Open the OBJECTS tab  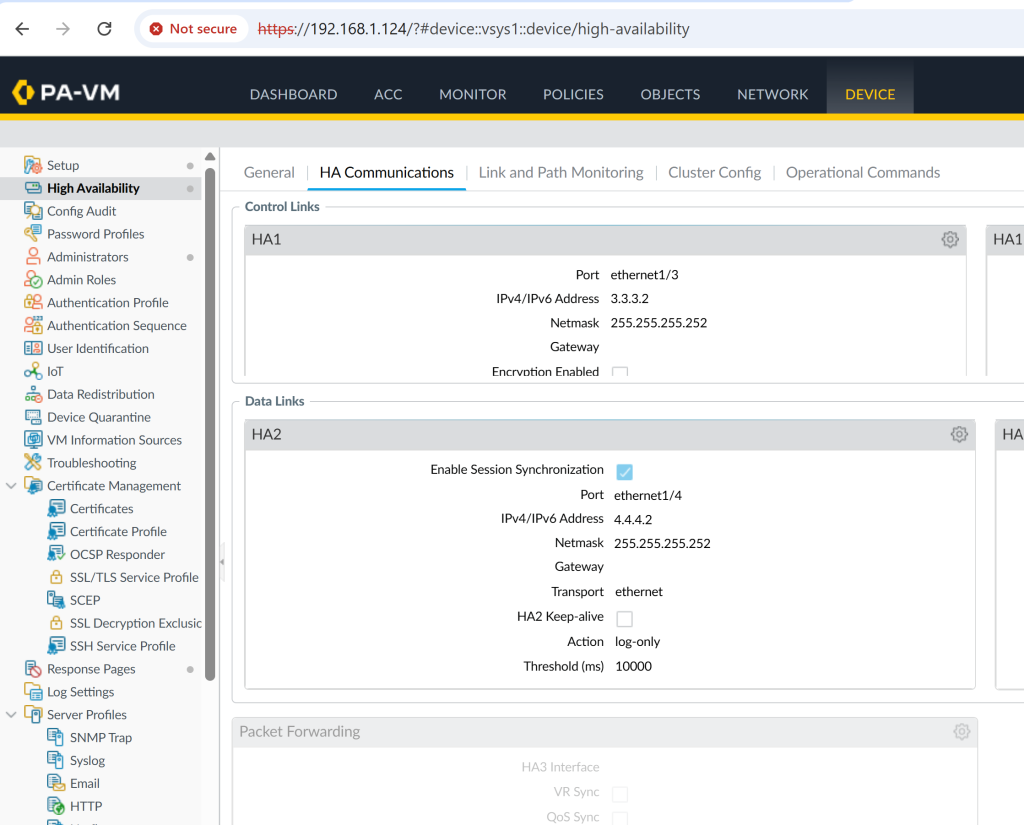point(670,94)
